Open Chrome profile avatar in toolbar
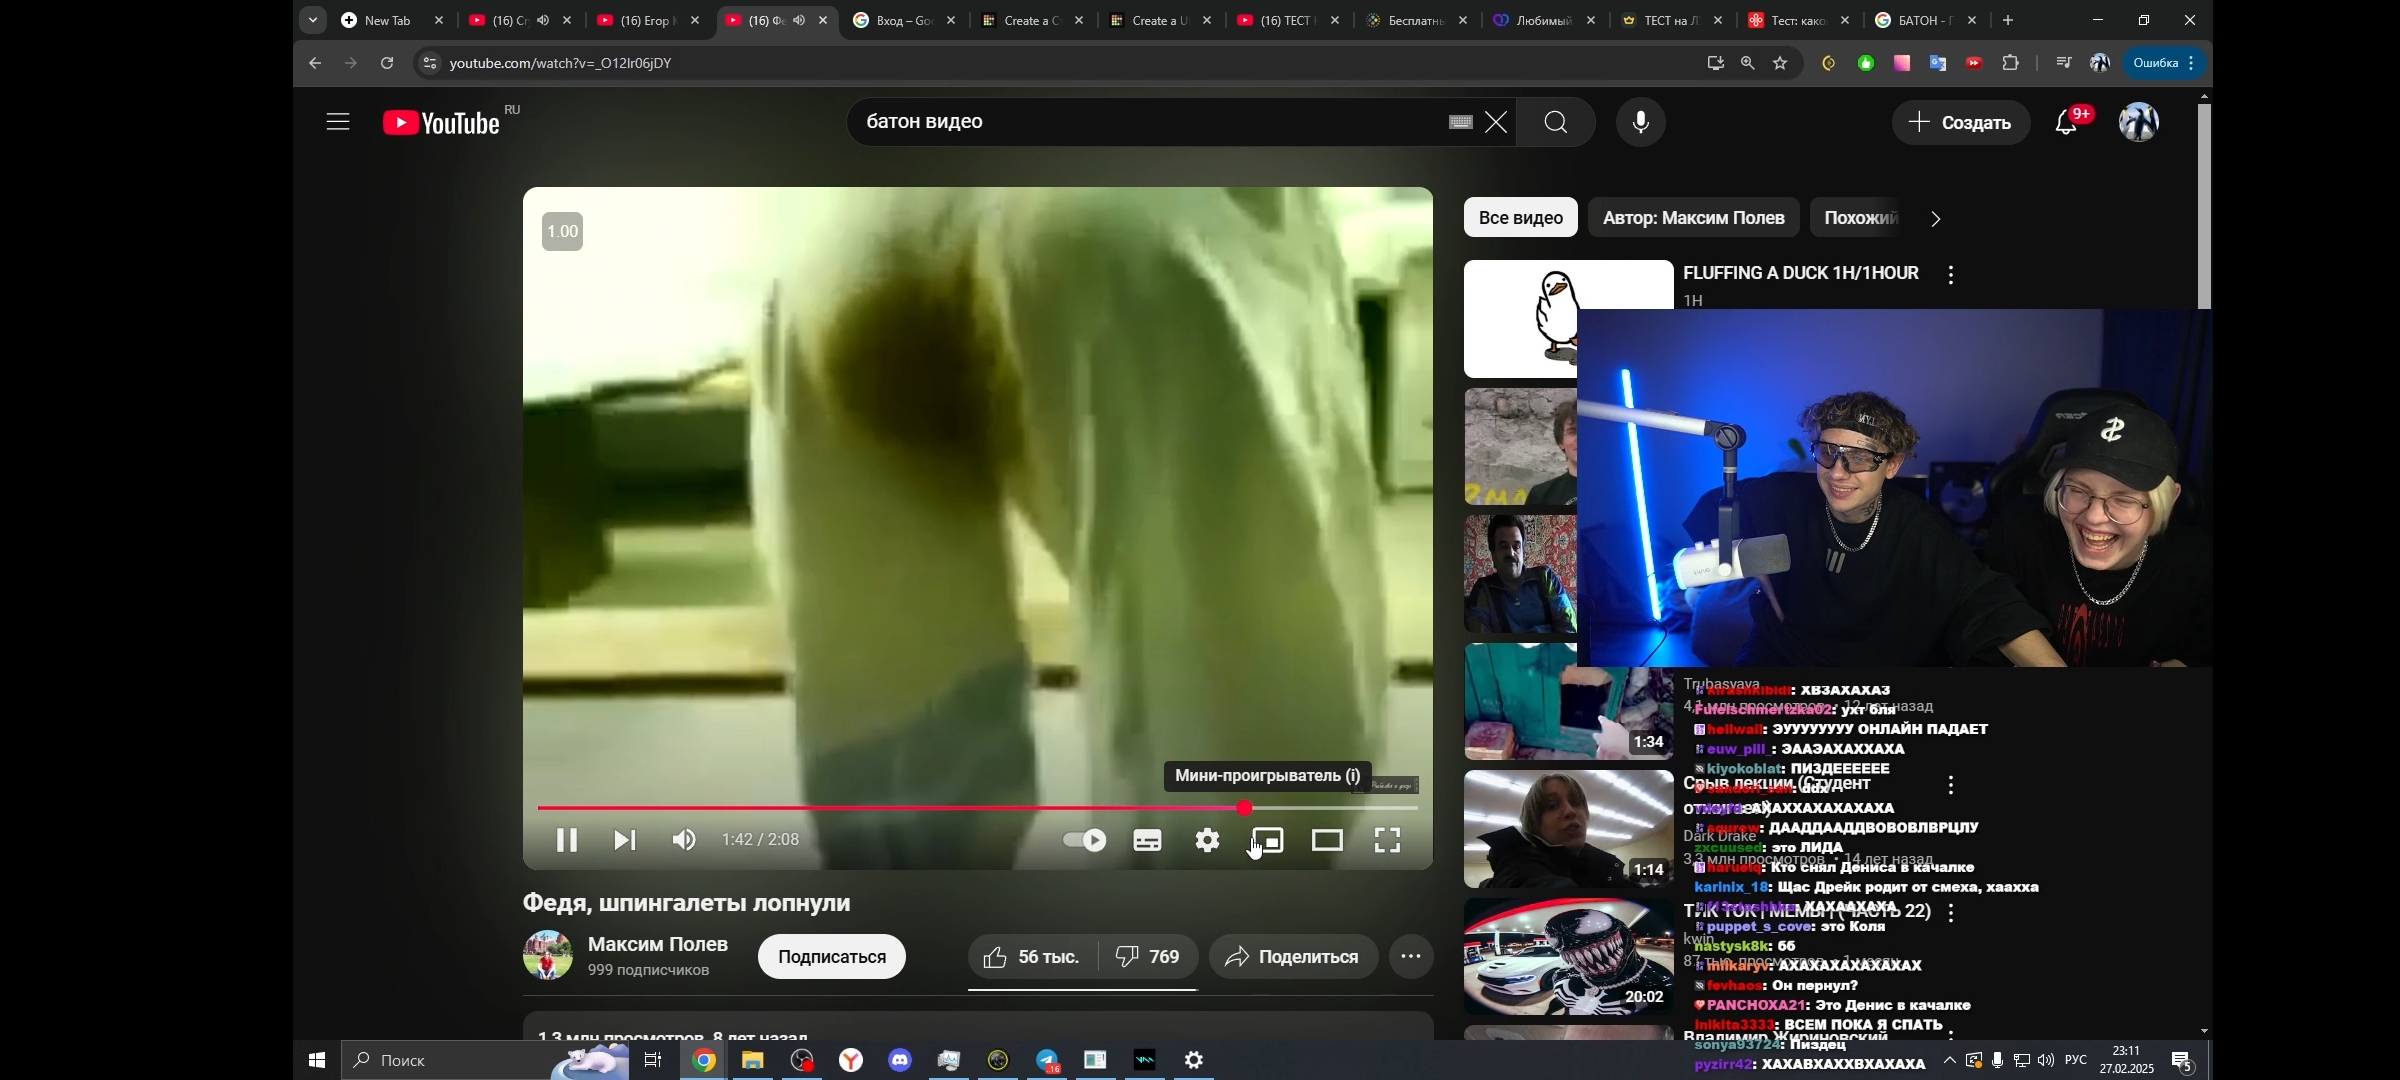2400x1080 pixels. tap(2100, 63)
